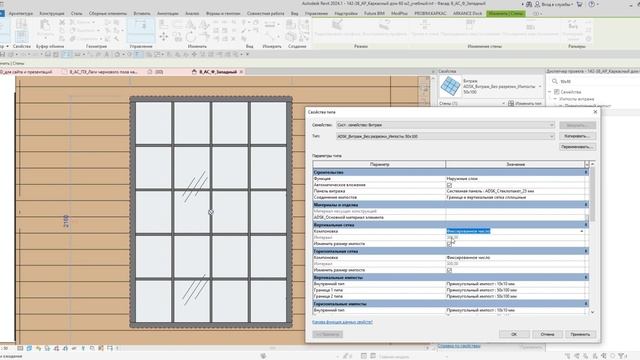Open the Аннотации ribbon tab

pyautogui.click(x=167, y=13)
